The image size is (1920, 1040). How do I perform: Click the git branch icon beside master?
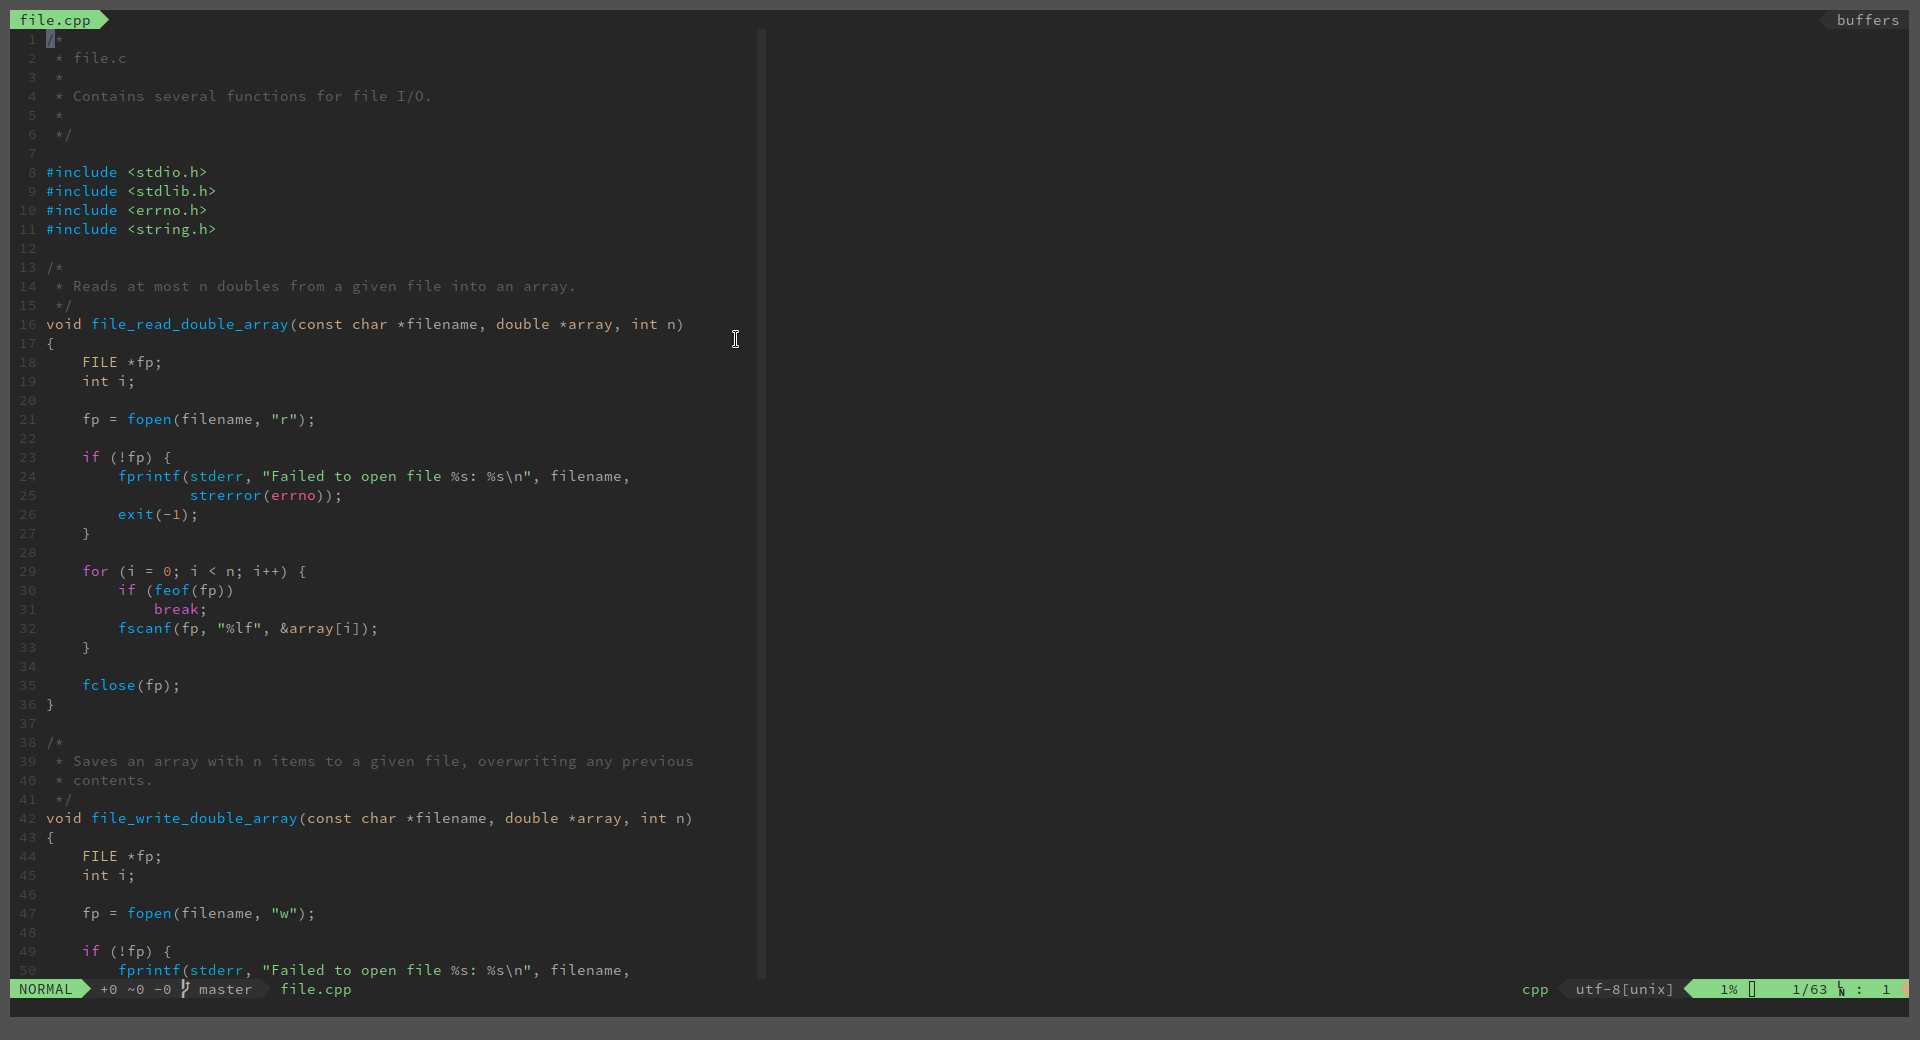185,989
